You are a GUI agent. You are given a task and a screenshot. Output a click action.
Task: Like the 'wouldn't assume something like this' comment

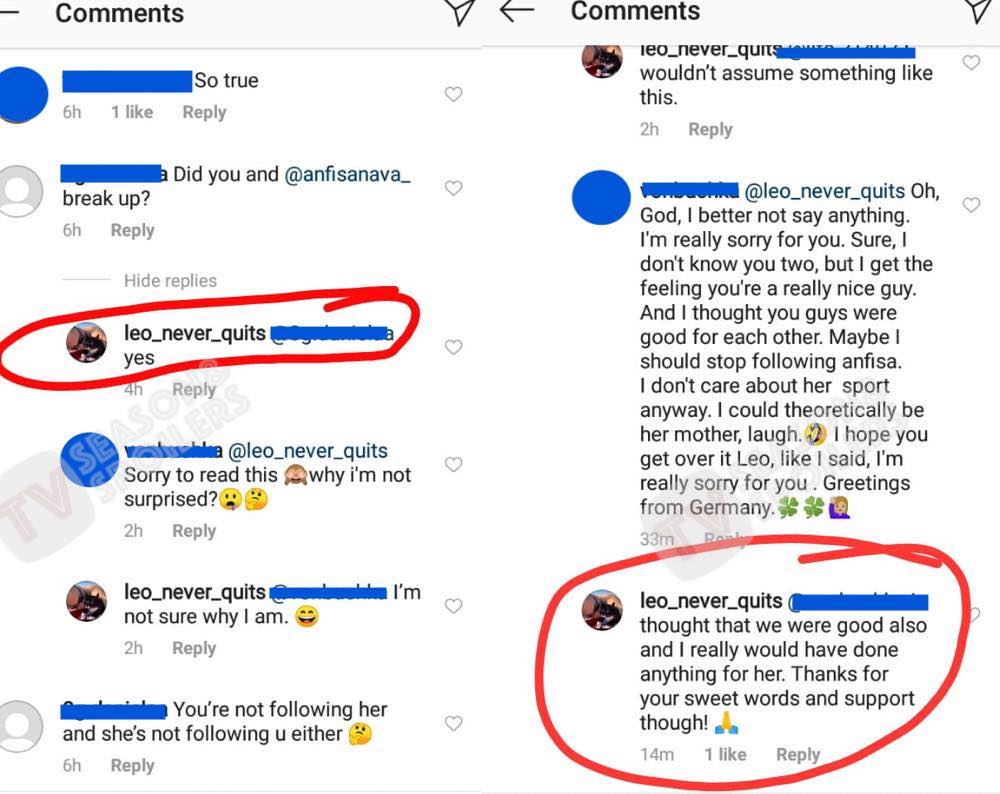(970, 63)
